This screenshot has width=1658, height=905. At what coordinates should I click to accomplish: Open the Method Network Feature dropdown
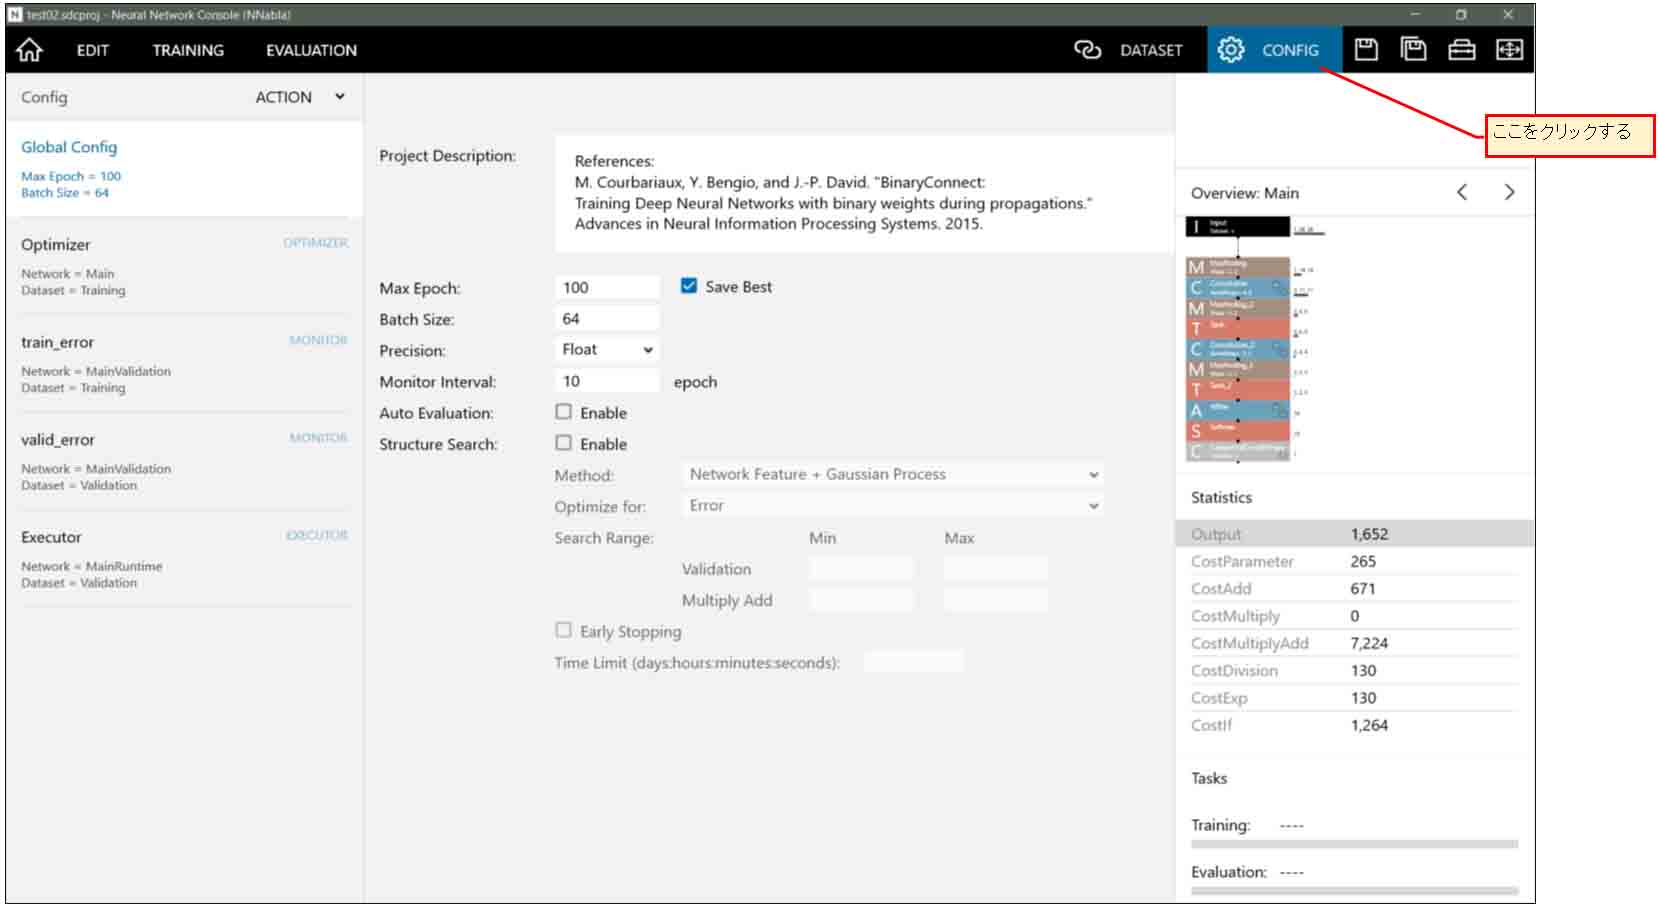coord(892,474)
